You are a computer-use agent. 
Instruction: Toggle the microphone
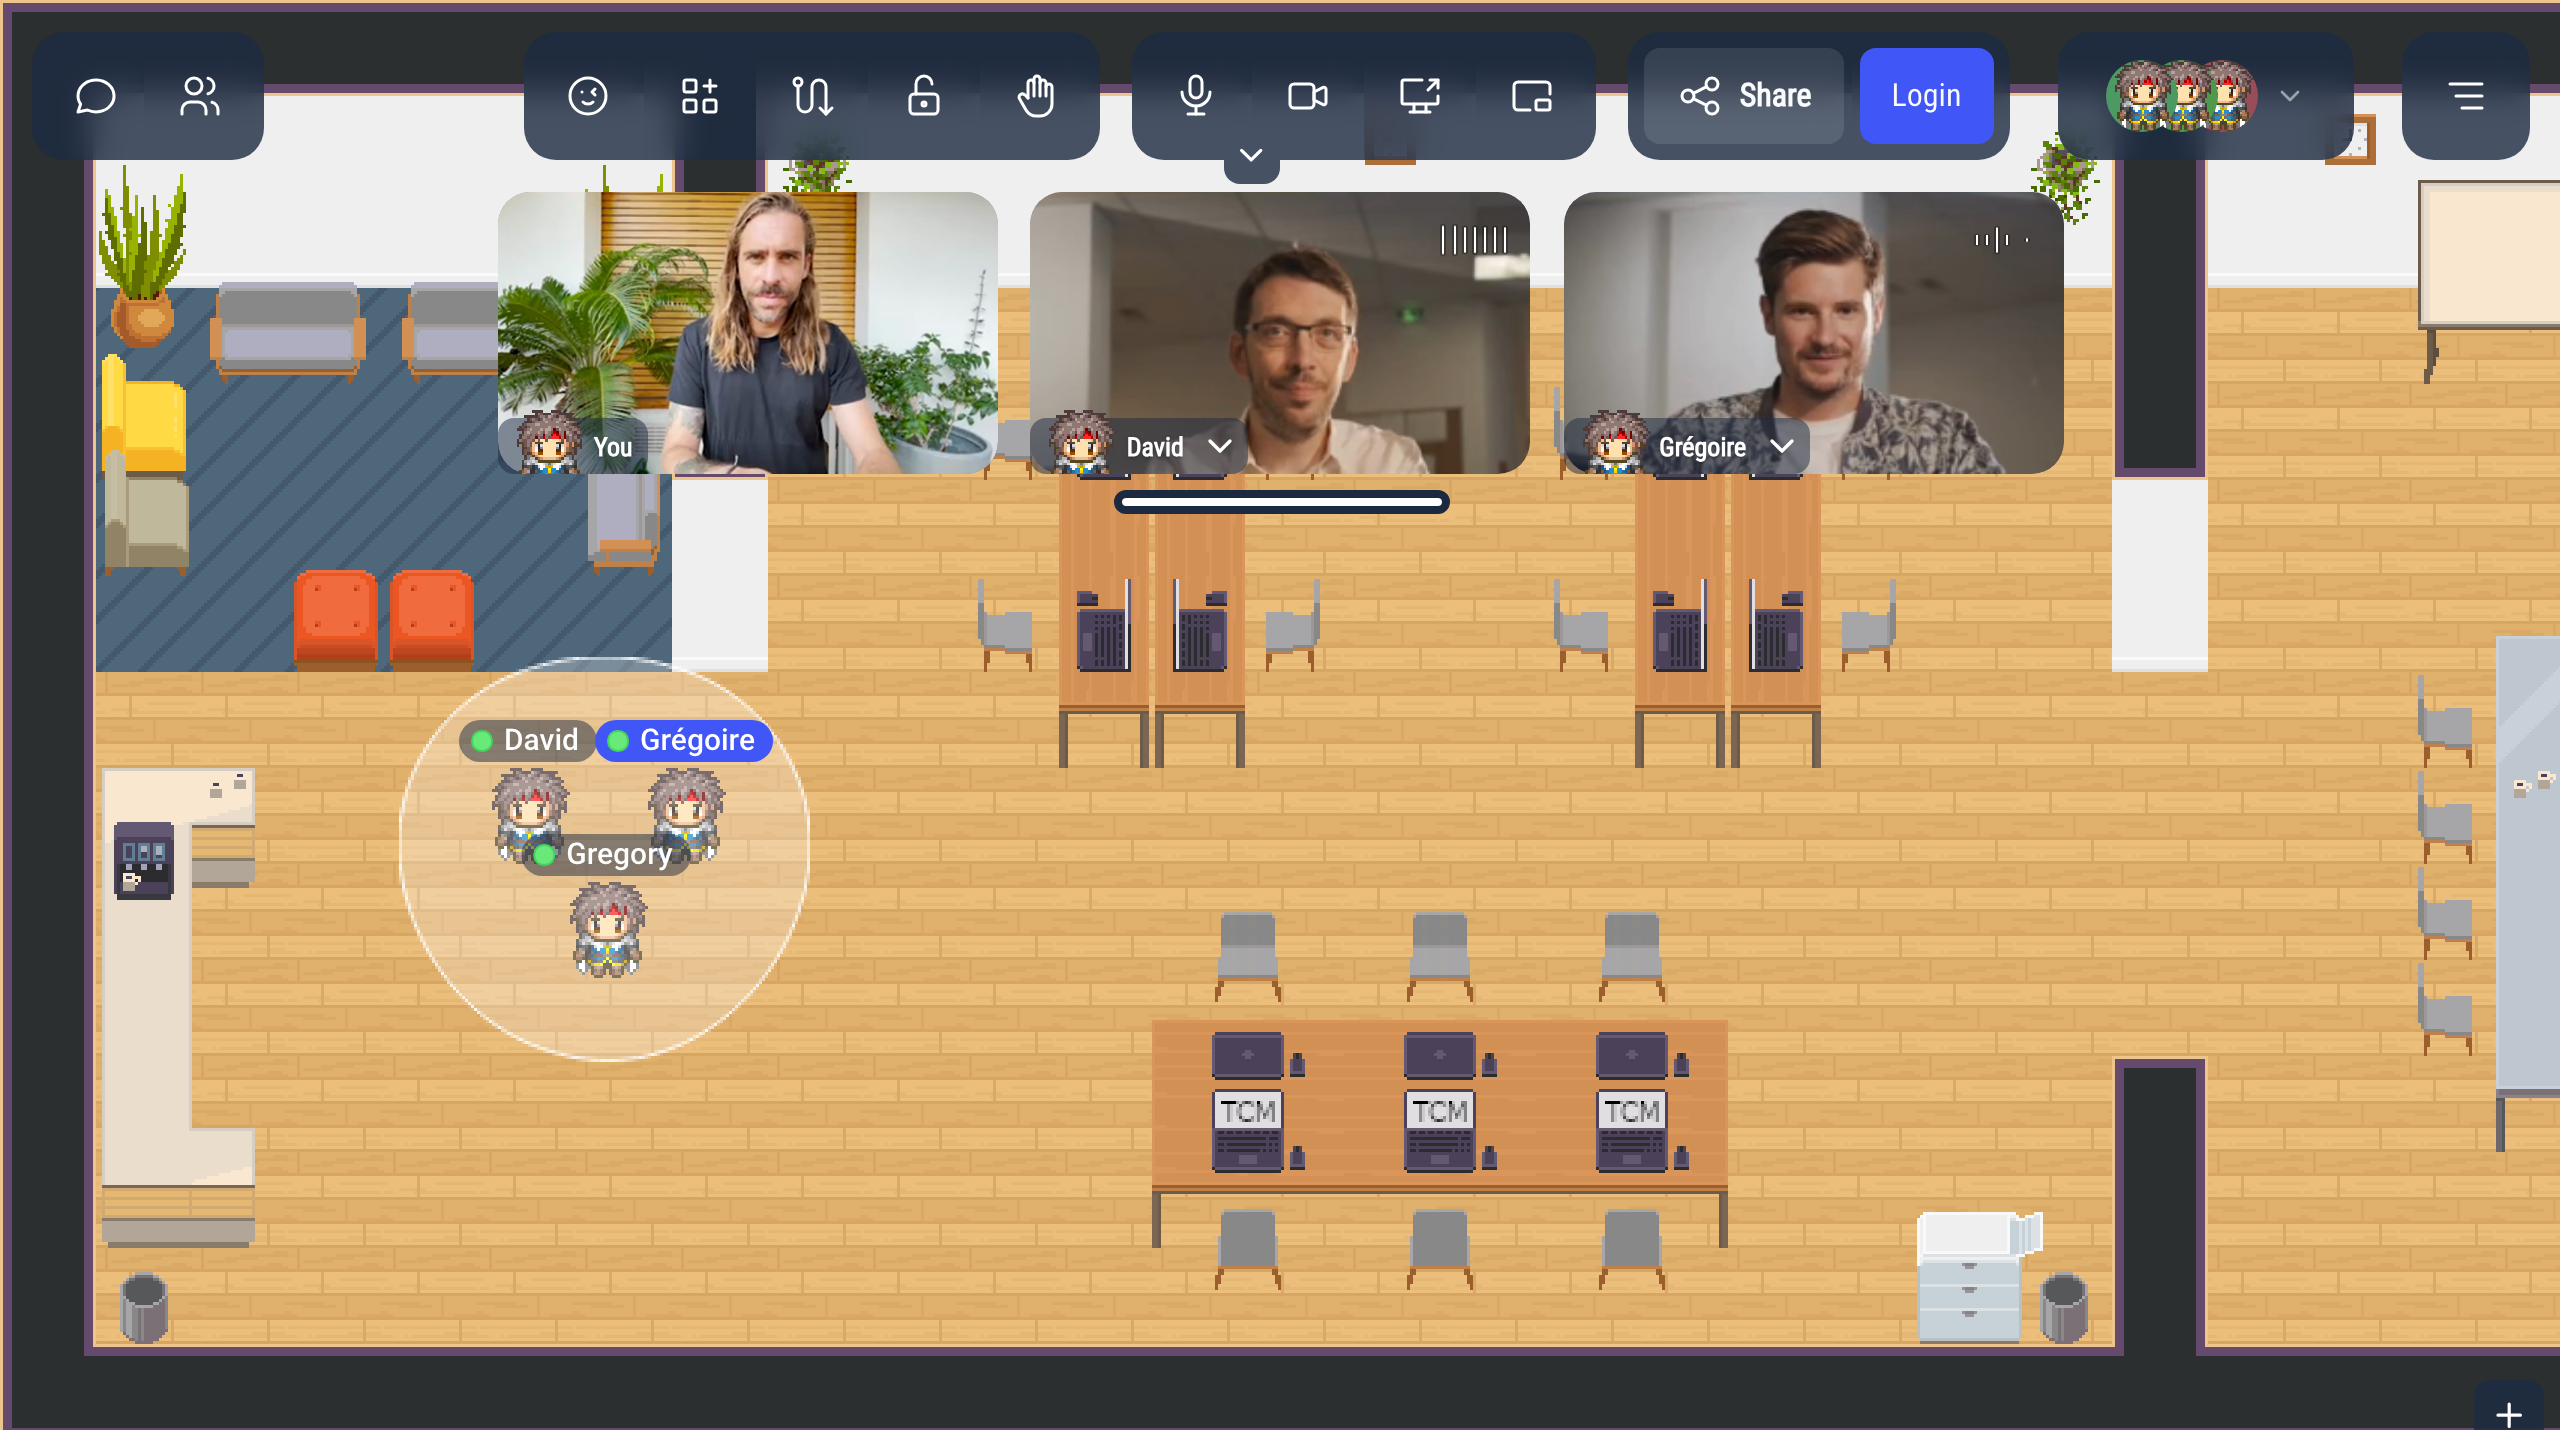pyautogui.click(x=1196, y=96)
